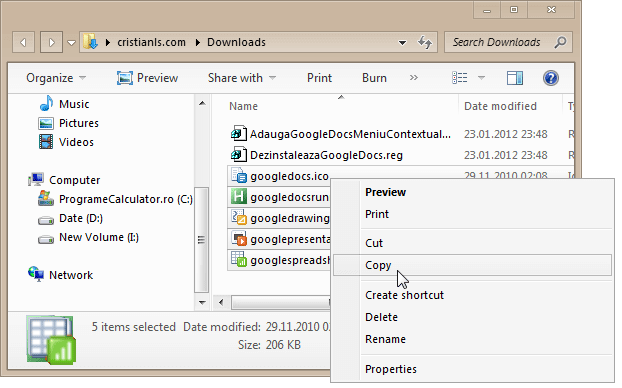622x388 pixels.
Task: Select Computer in navigation pane
Action: coord(75,180)
